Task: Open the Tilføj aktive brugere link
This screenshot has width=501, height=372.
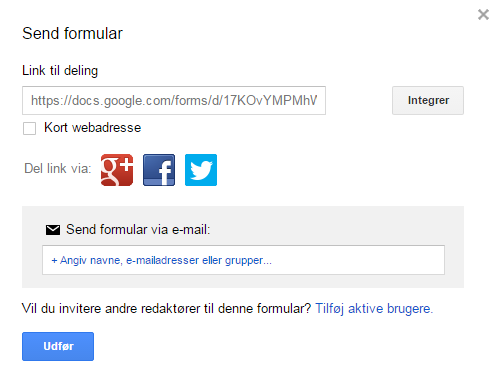Action: tap(374, 308)
